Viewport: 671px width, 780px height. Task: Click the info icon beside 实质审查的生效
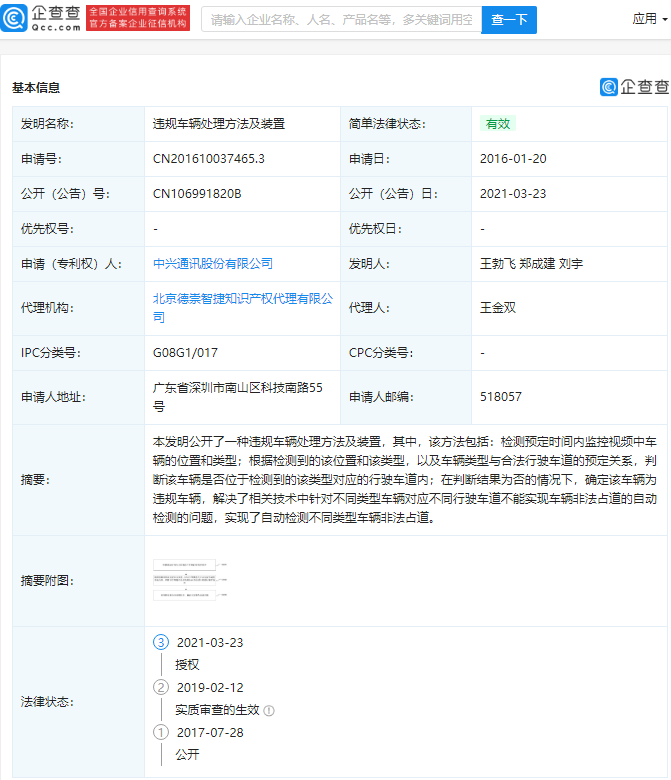tap(269, 711)
